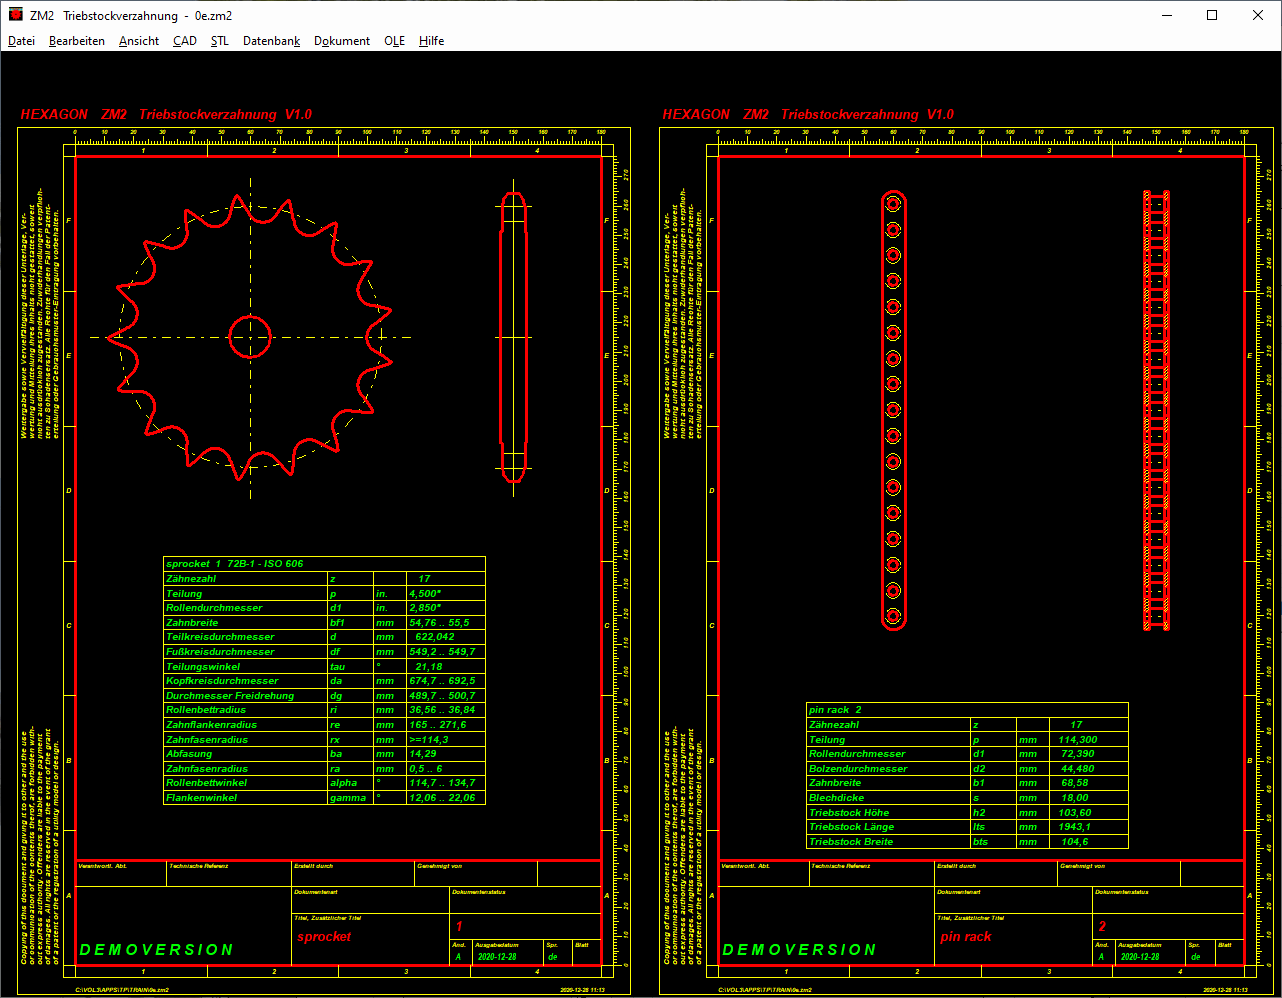Screen dimensions: 1282x998
Task: Click the ZM2 application icon in title bar
Action: point(14,15)
